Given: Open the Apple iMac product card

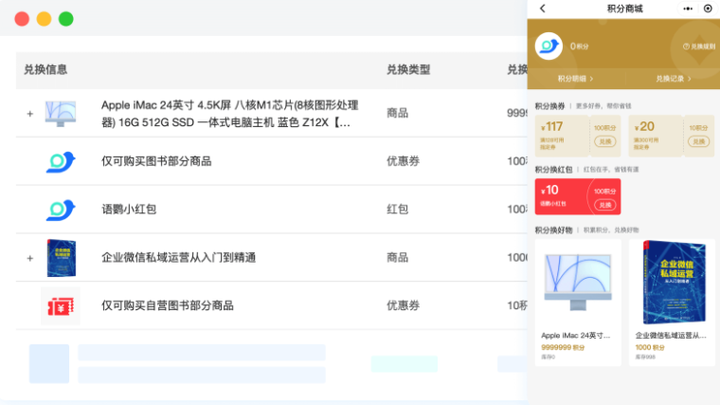Looking at the screenshot, I should click(x=578, y=301).
